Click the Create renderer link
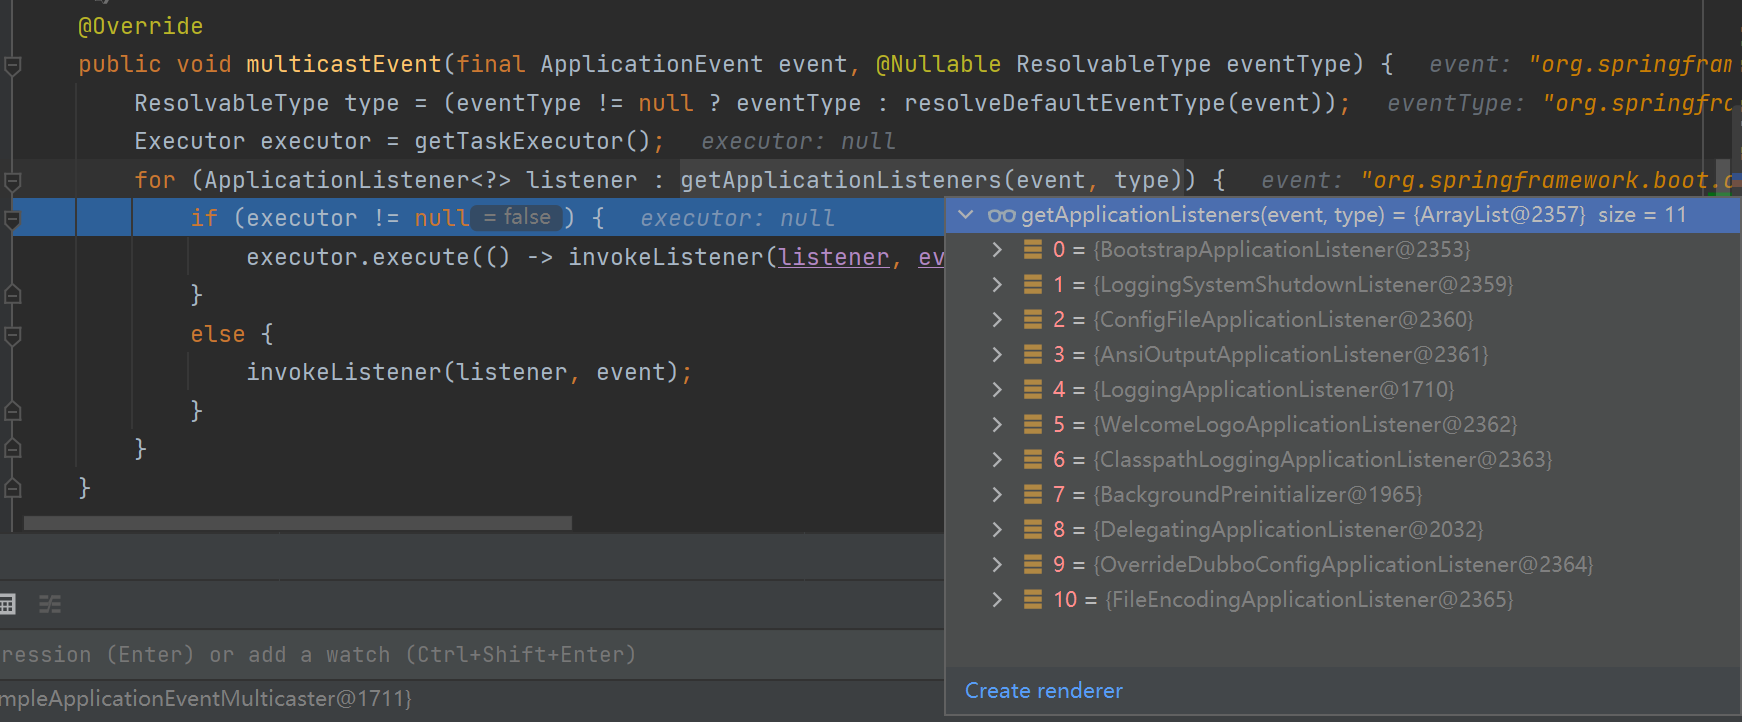1742x722 pixels. pos(1043,691)
